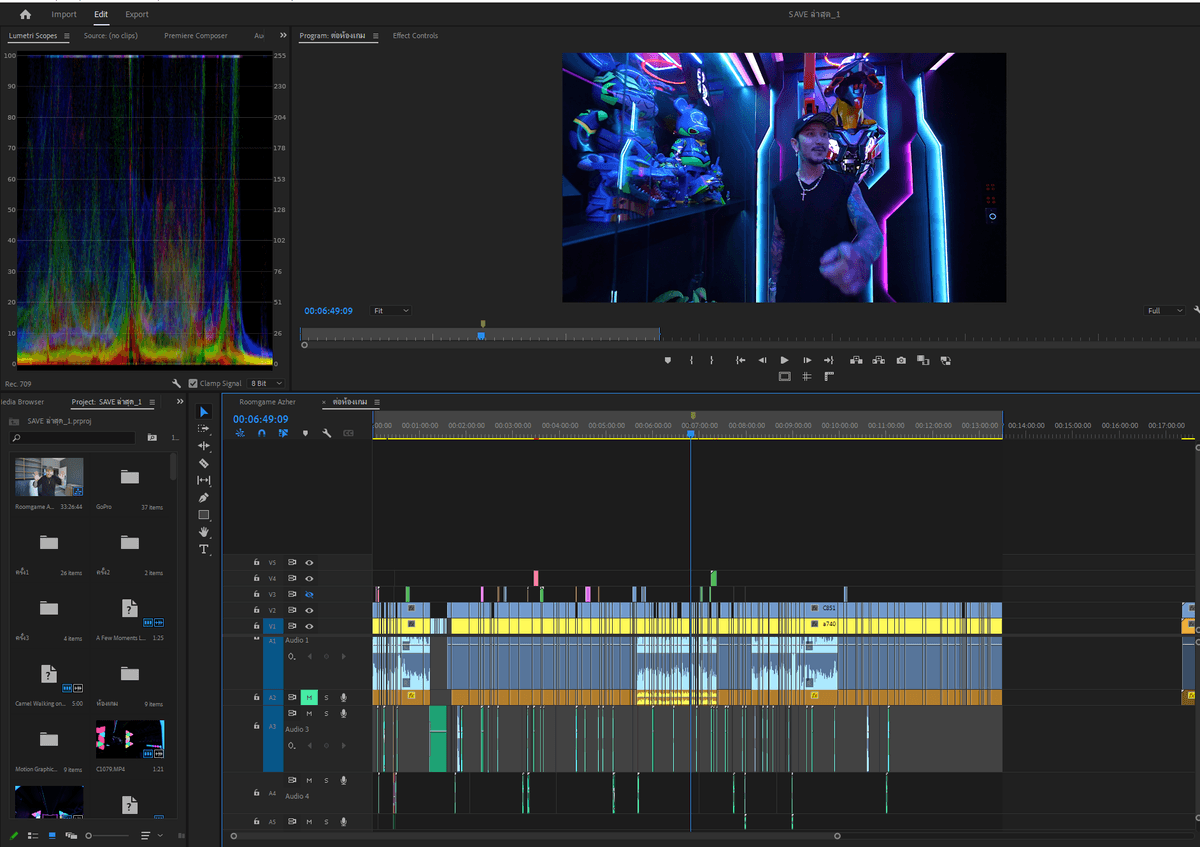Click the new bin icon beside project search

[152, 437]
